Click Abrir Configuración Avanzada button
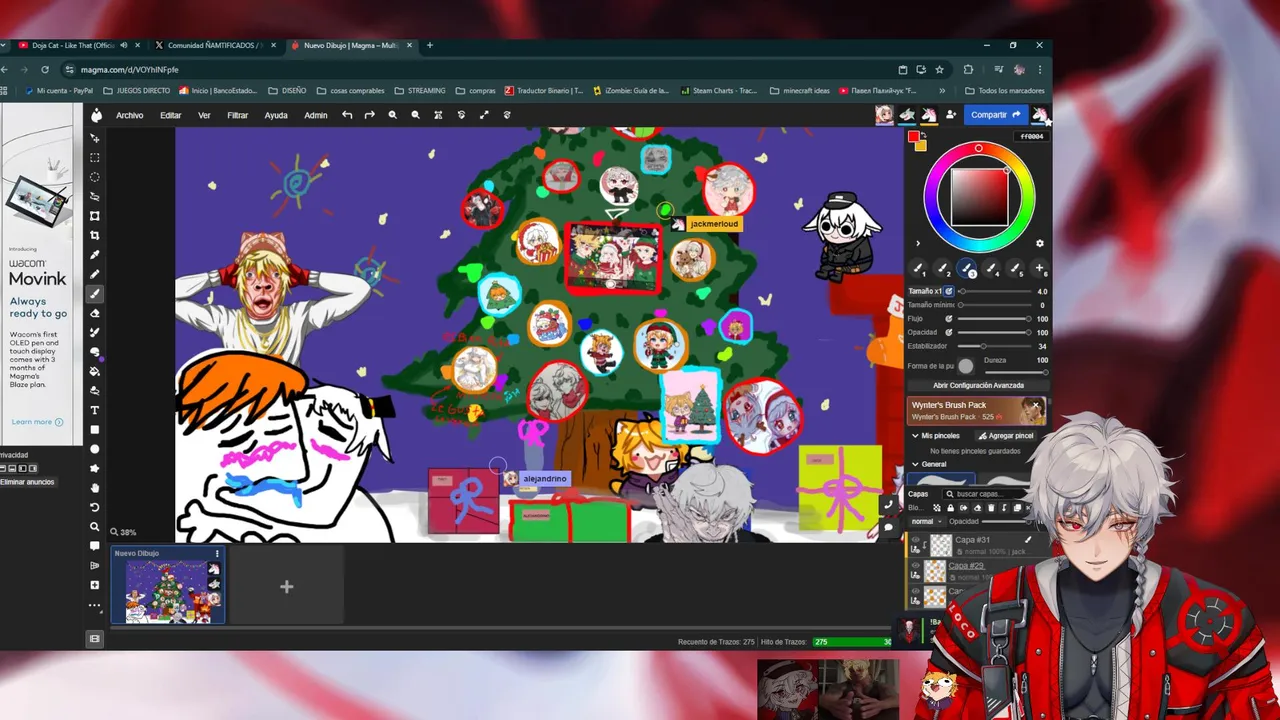Screen dimensions: 1280x720 coord(978,385)
